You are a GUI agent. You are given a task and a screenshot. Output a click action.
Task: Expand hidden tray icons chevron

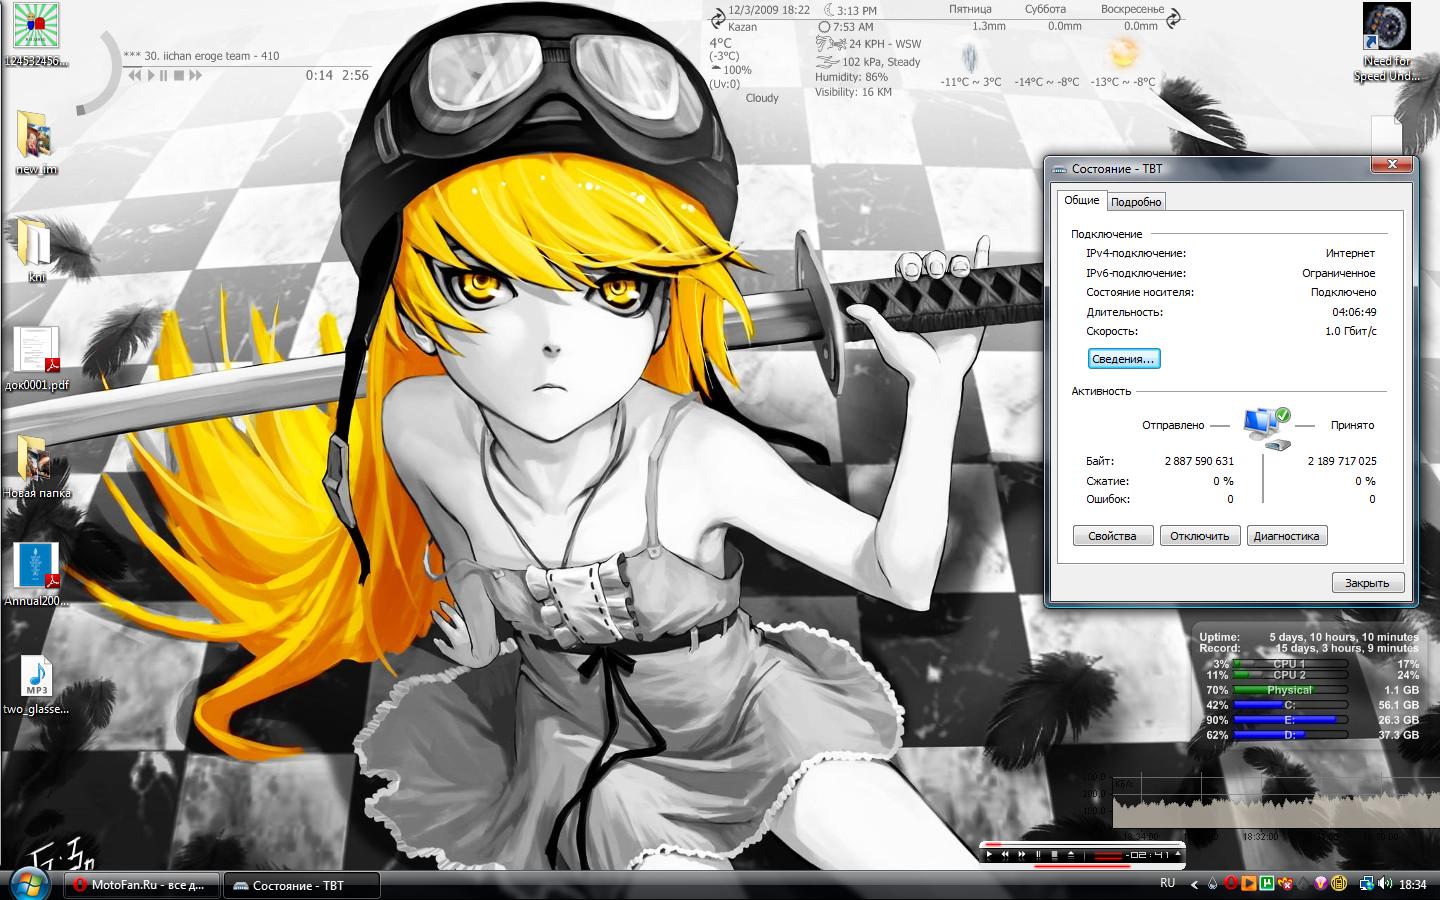[1194, 885]
